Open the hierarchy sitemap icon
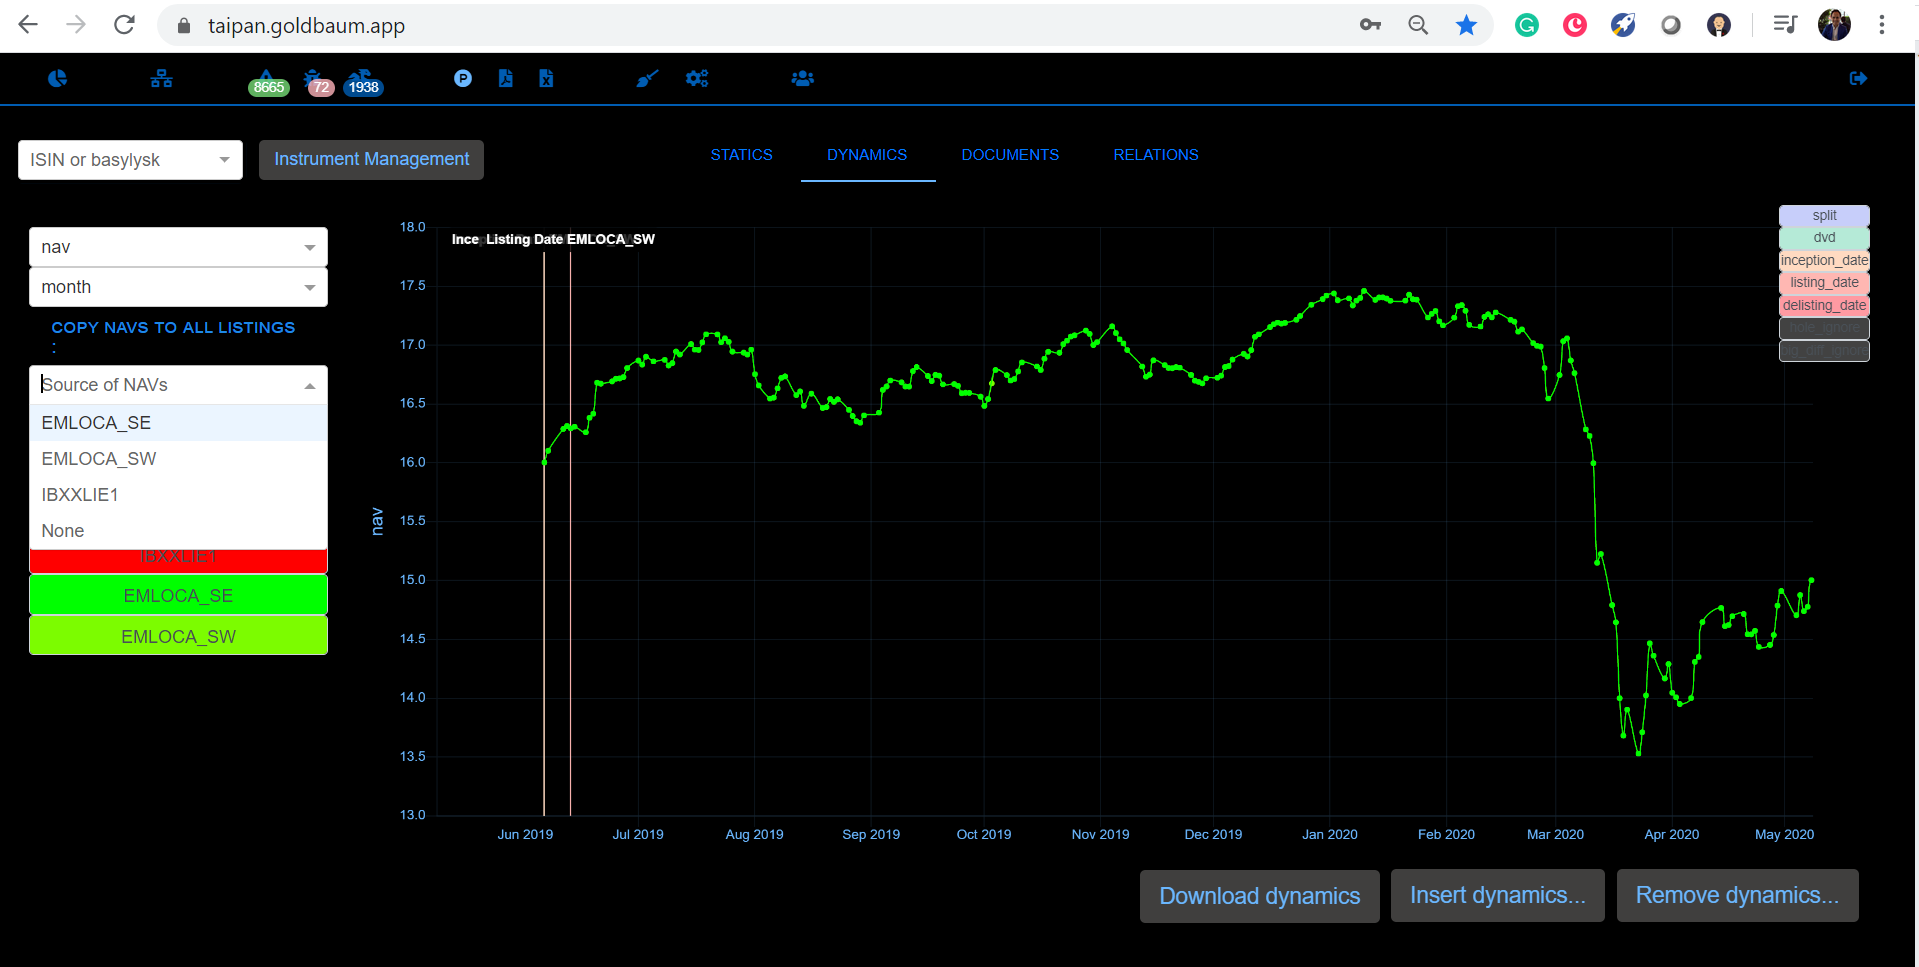Viewport: 1919px width, 967px height. (162, 78)
